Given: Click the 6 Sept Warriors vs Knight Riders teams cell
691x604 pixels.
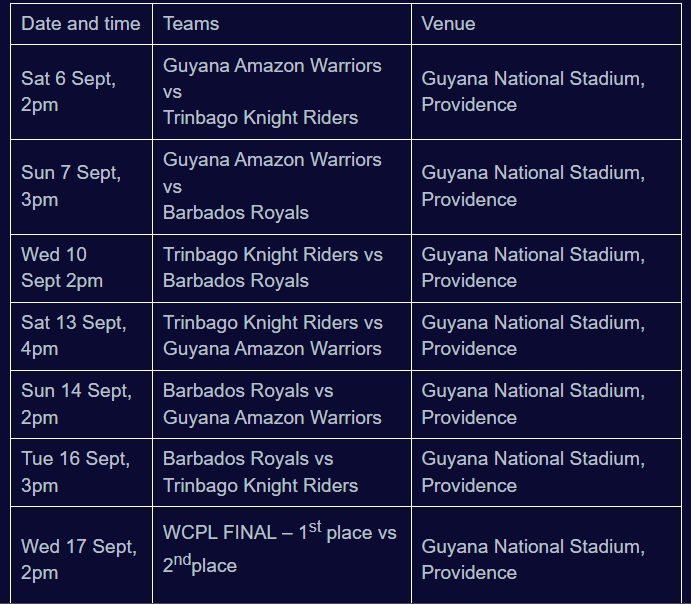Looking at the screenshot, I should [282, 92].
